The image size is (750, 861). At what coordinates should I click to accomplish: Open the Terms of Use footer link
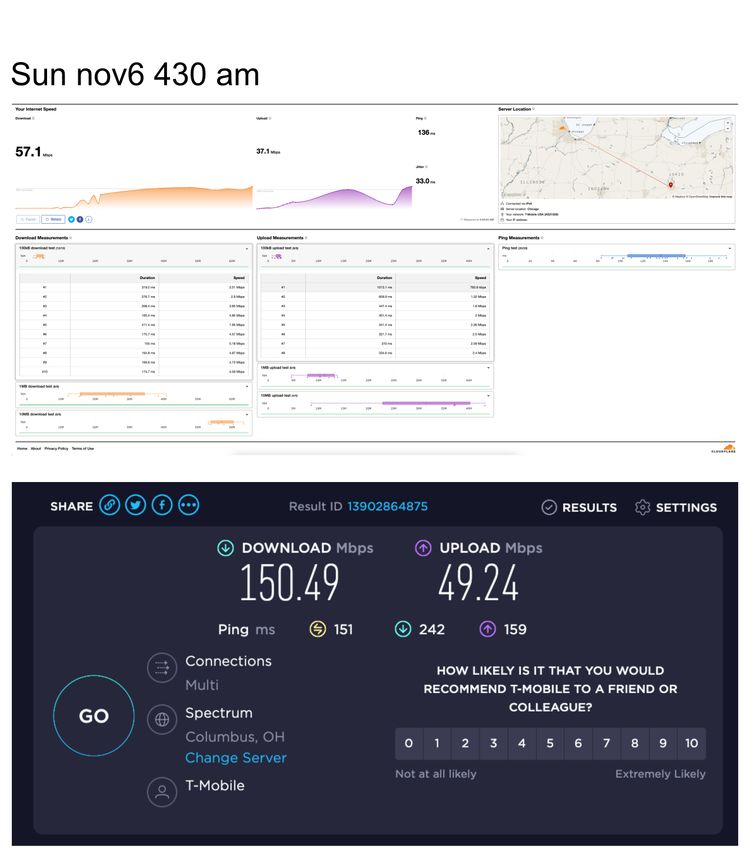coord(83,449)
